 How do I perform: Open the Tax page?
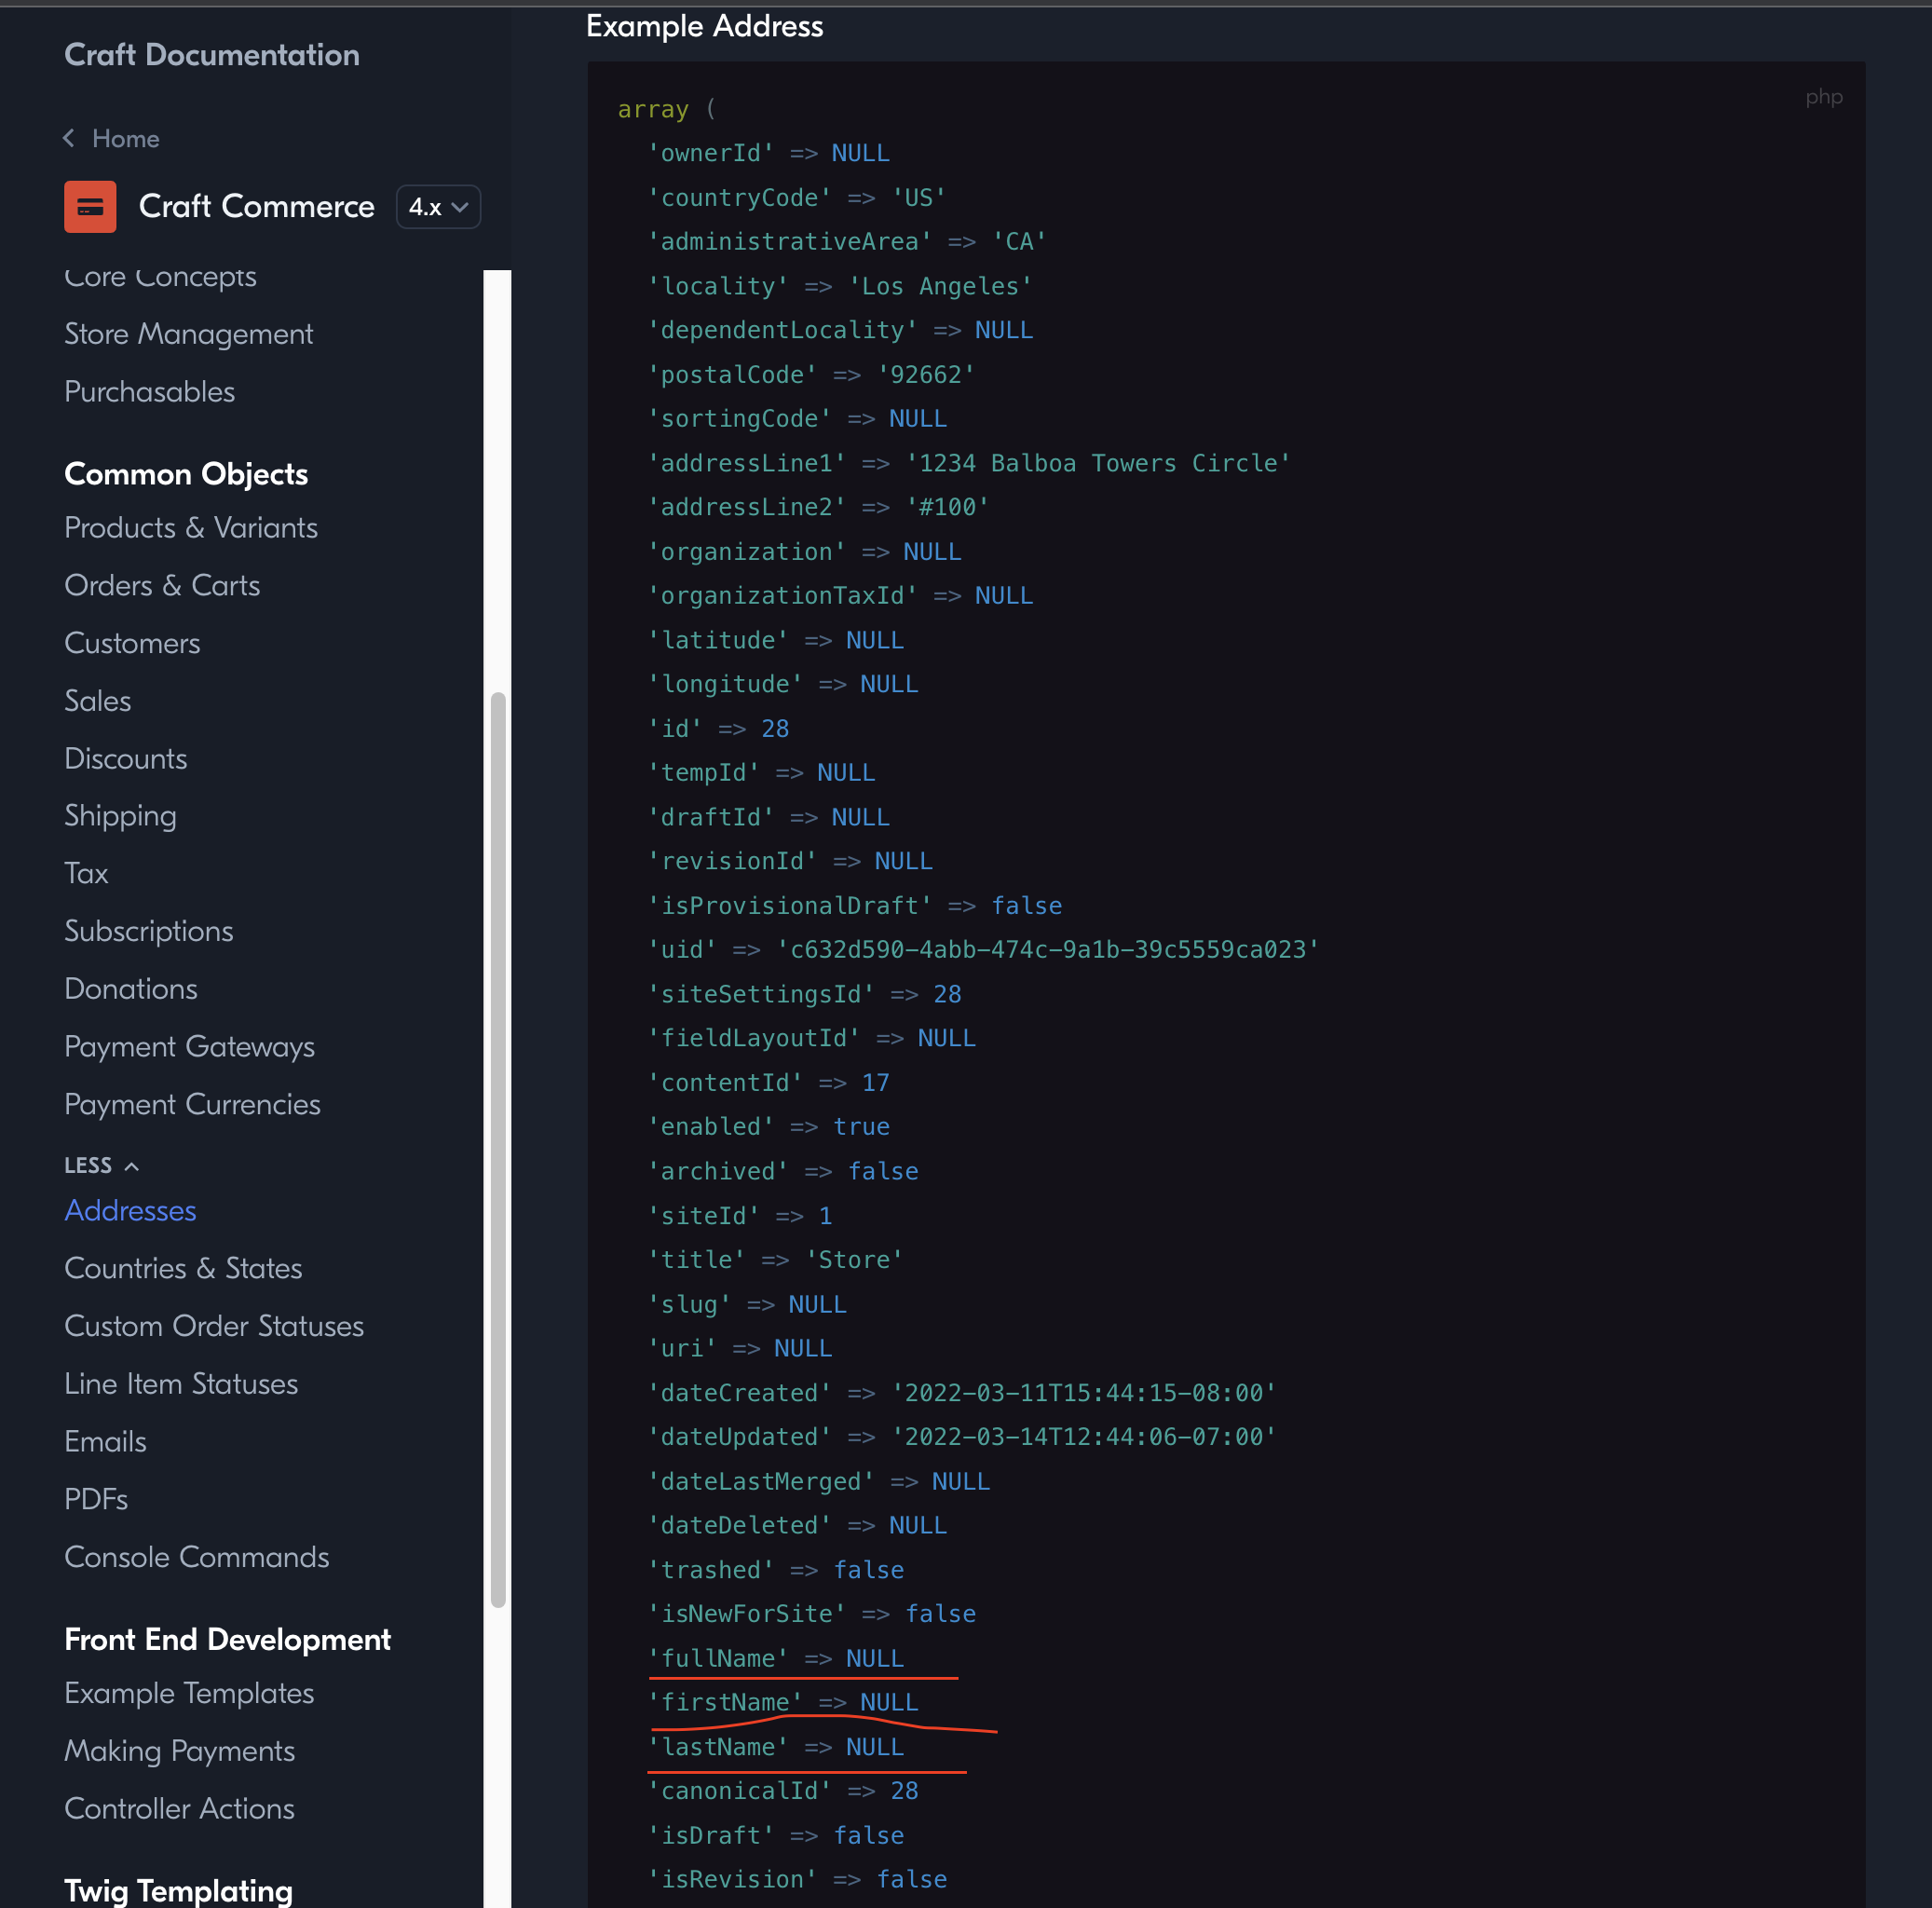[86, 874]
